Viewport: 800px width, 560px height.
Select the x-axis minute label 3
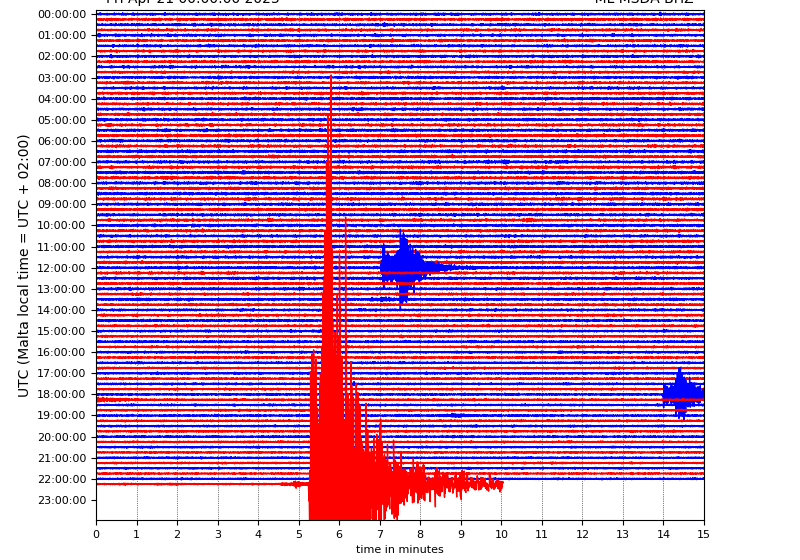218,534
